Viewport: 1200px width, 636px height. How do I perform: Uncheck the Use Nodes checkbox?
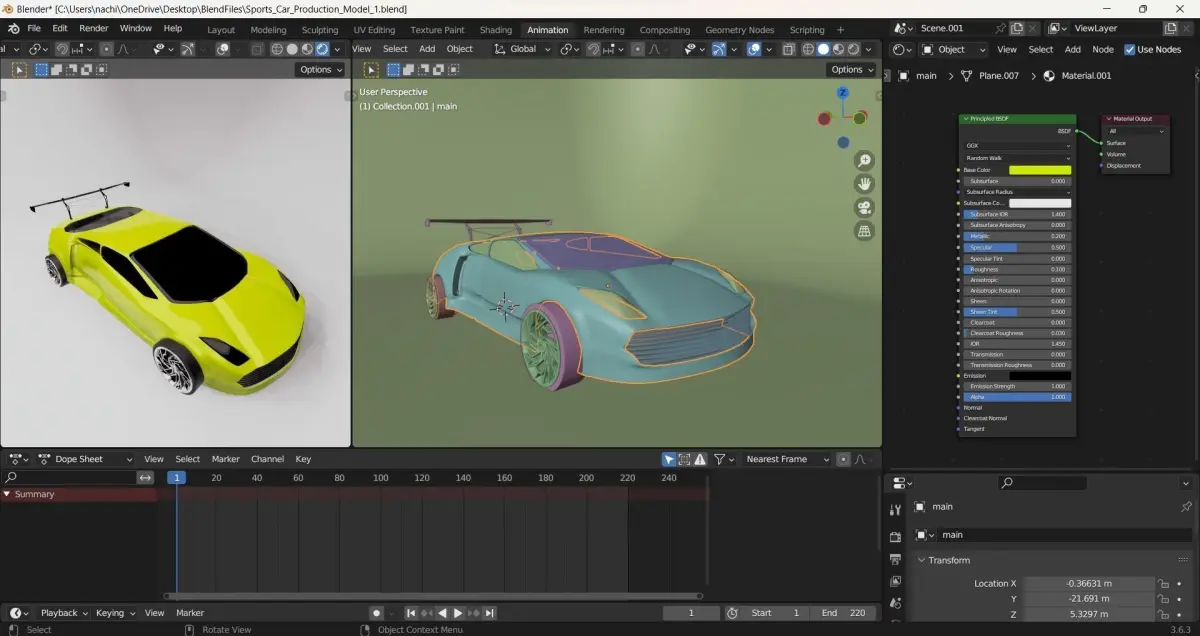pyautogui.click(x=1129, y=49)
